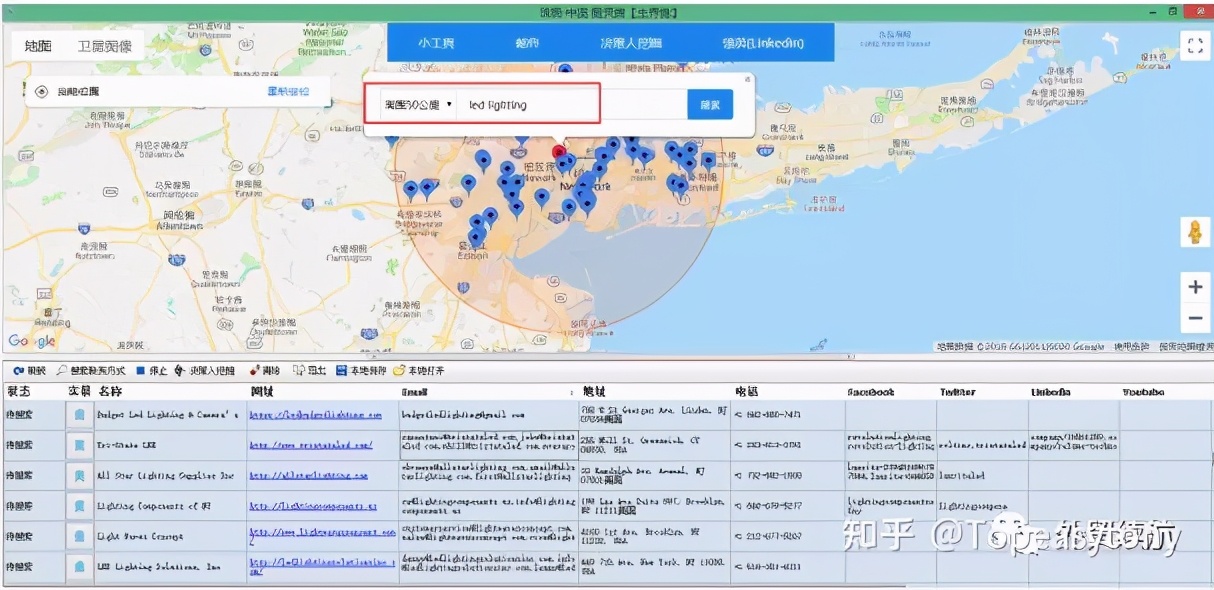Select the Street View Pegman icon
Screen dimensions: 1214x590
point(1196,232)
